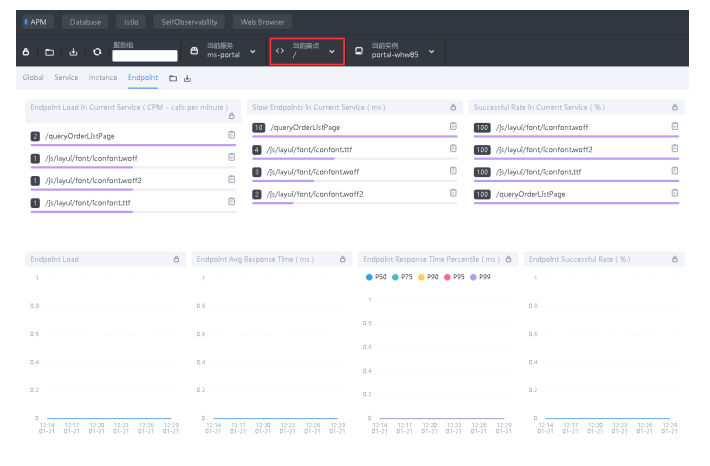
Task: Click the lock icon in the top toolbar
Action: 26,52
